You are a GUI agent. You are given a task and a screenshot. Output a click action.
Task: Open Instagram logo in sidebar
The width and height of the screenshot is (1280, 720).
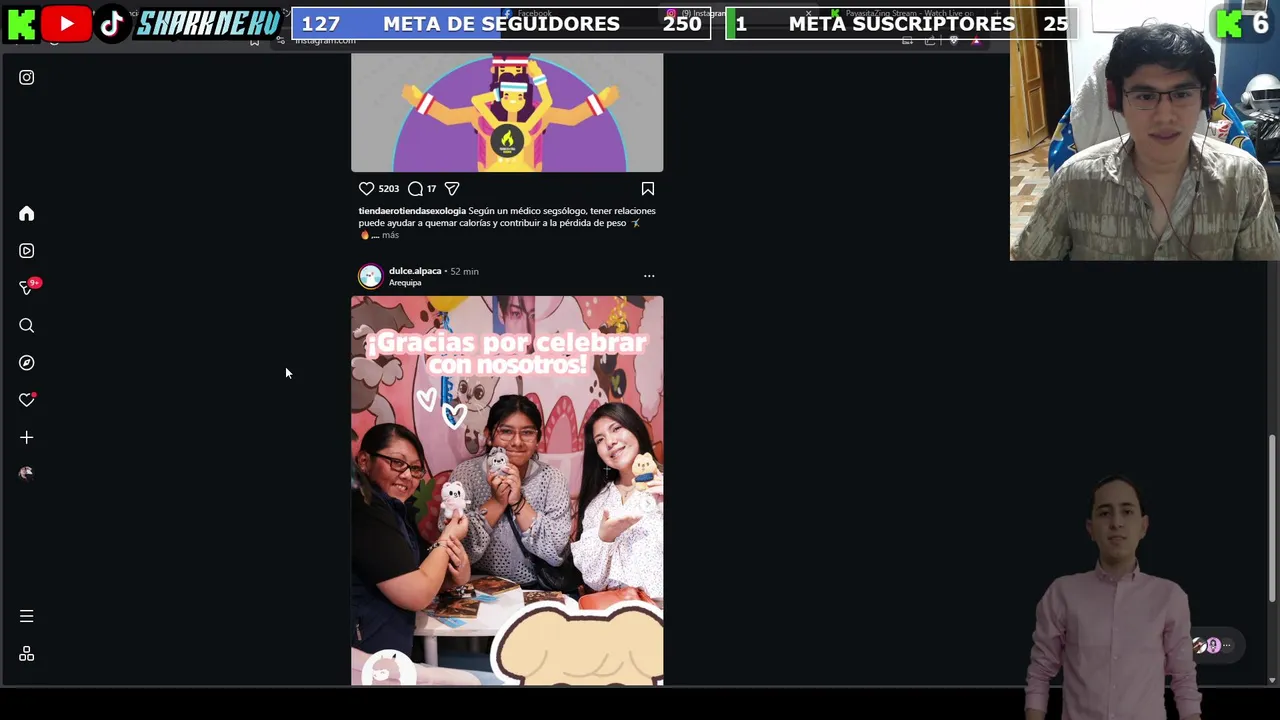pyautogui.click(x=27, y=77)
